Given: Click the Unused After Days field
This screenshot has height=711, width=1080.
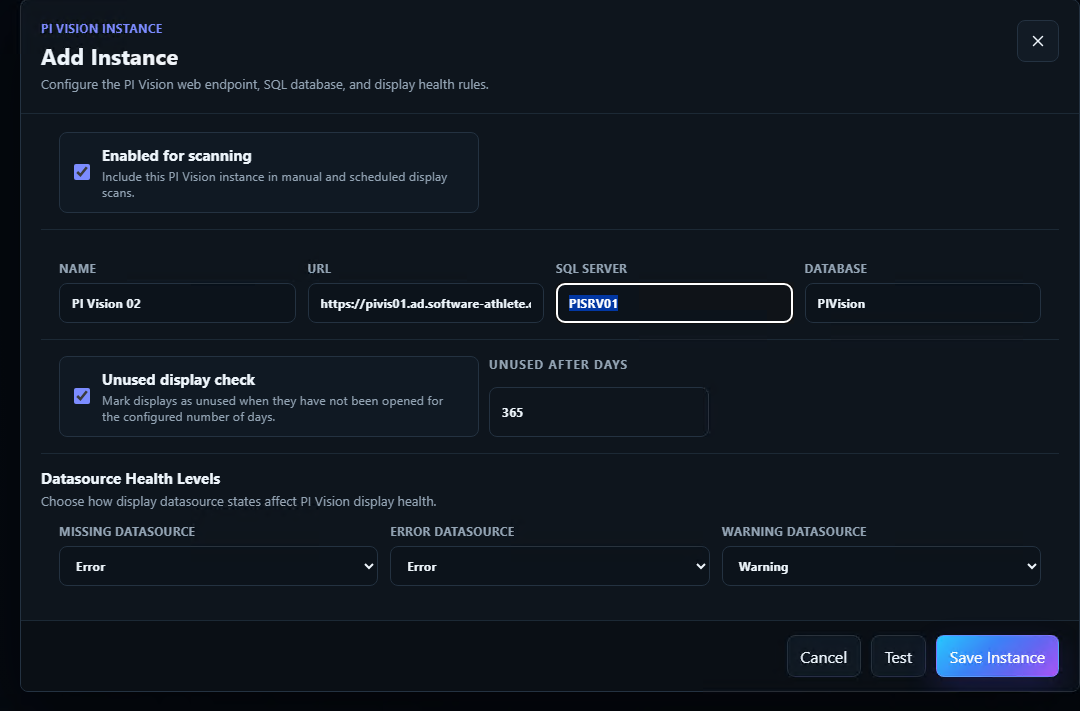Looking at the screenshot, I should pyautogui.click(x=599, y=412).
